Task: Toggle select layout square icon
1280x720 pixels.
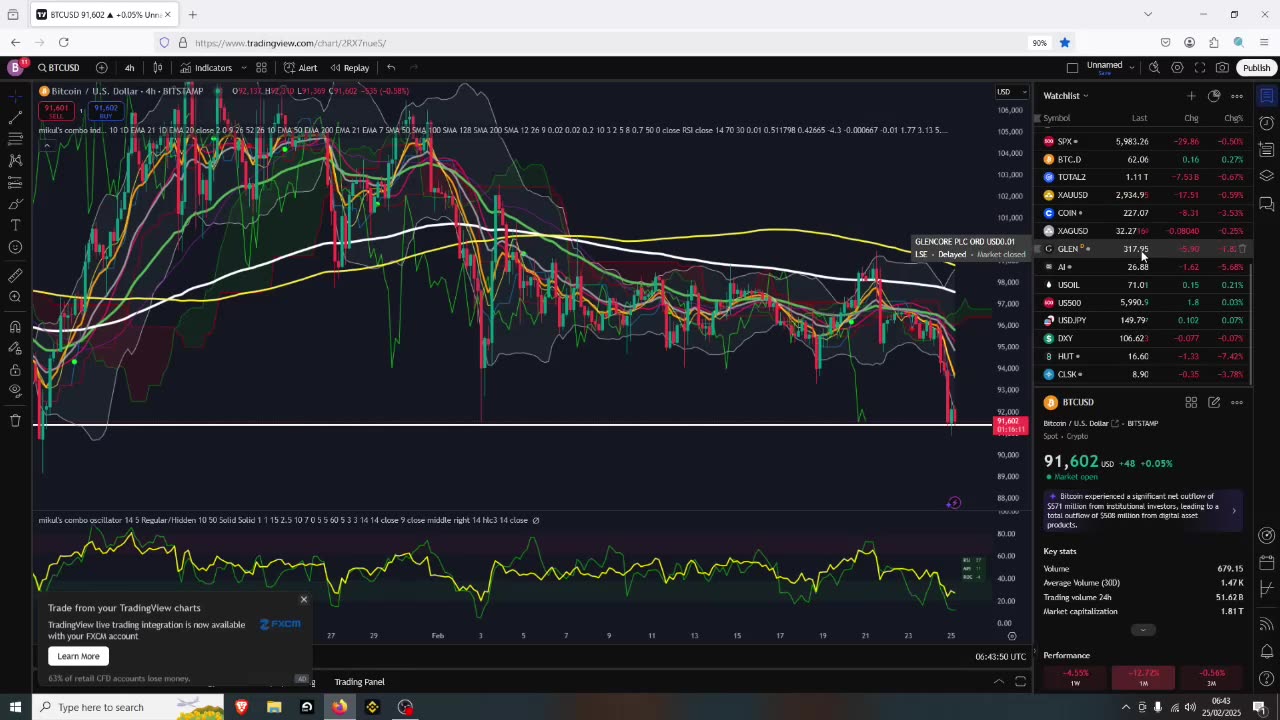Action: click(x=1072, y=68)
